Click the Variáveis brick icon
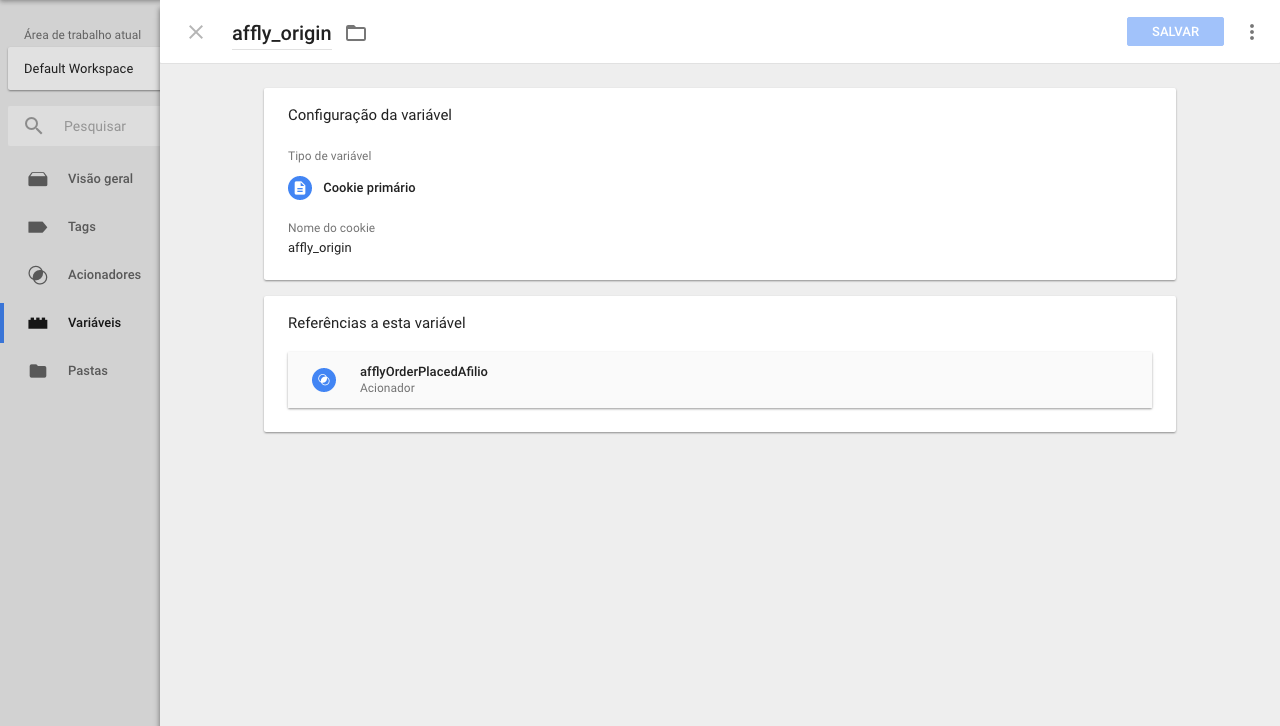Screen dimensions: 1280x726 coord(38,323)
